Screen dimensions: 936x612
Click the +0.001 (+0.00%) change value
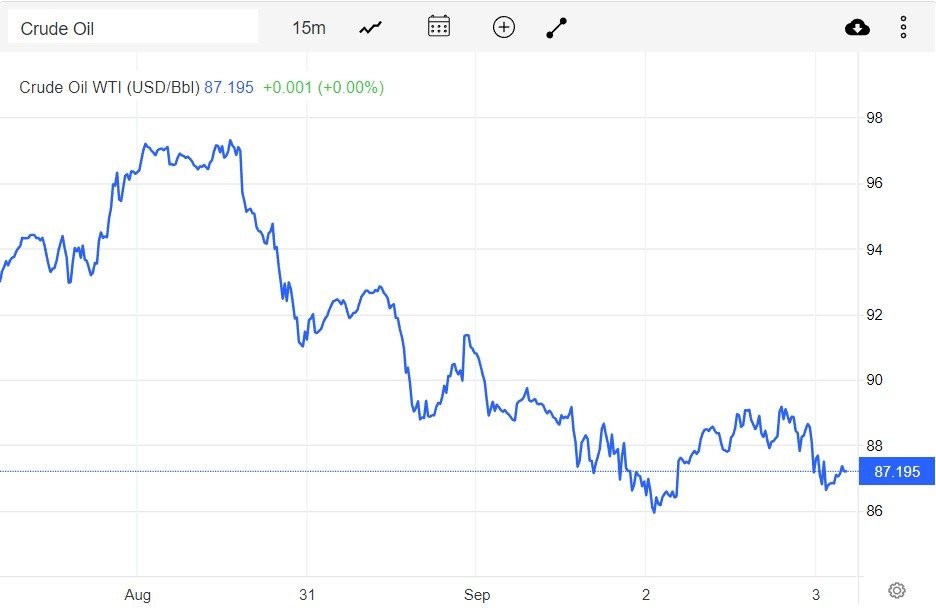(323, 87)
